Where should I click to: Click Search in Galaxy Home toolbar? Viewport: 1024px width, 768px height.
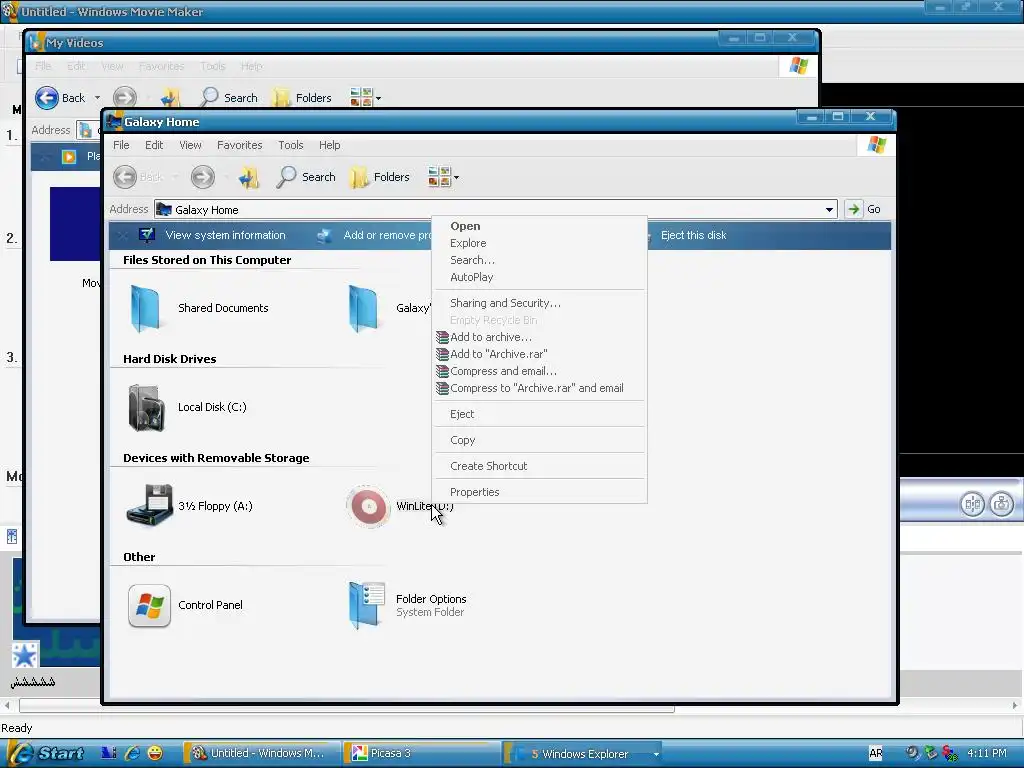click(x=306, y=177)
